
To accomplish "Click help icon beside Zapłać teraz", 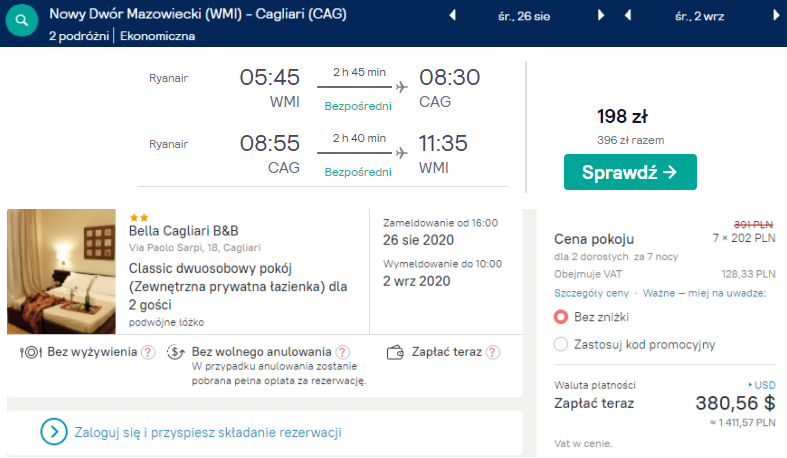I will pyautogui.click(x=492, y=353).
